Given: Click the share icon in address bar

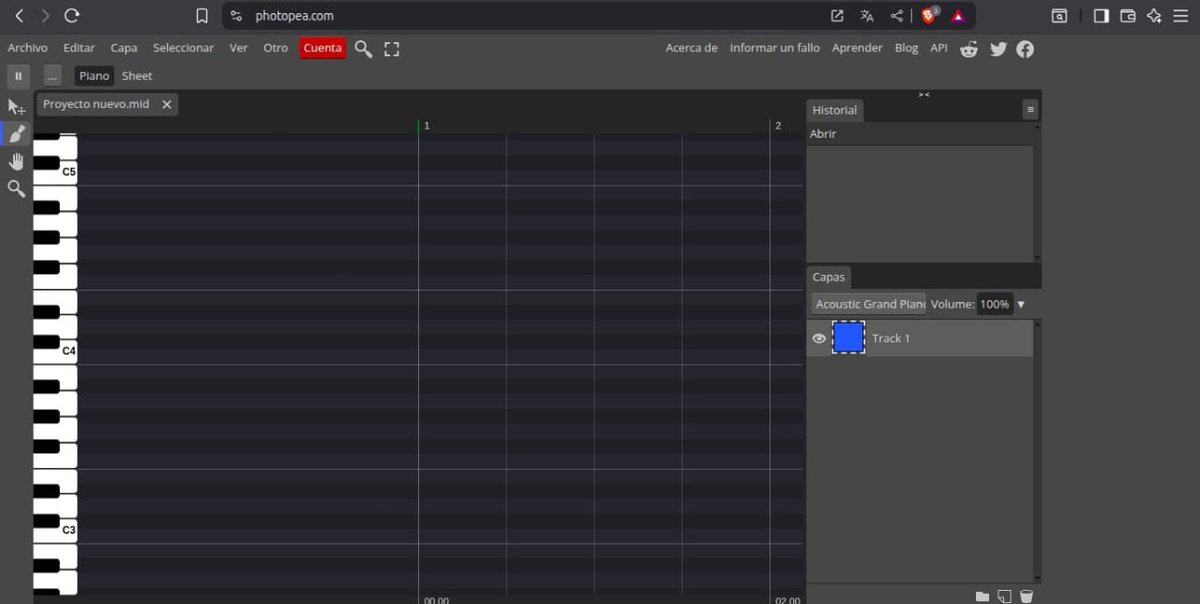Looking at the screenshot, I should pyautogui.click(x=897, y=16).
